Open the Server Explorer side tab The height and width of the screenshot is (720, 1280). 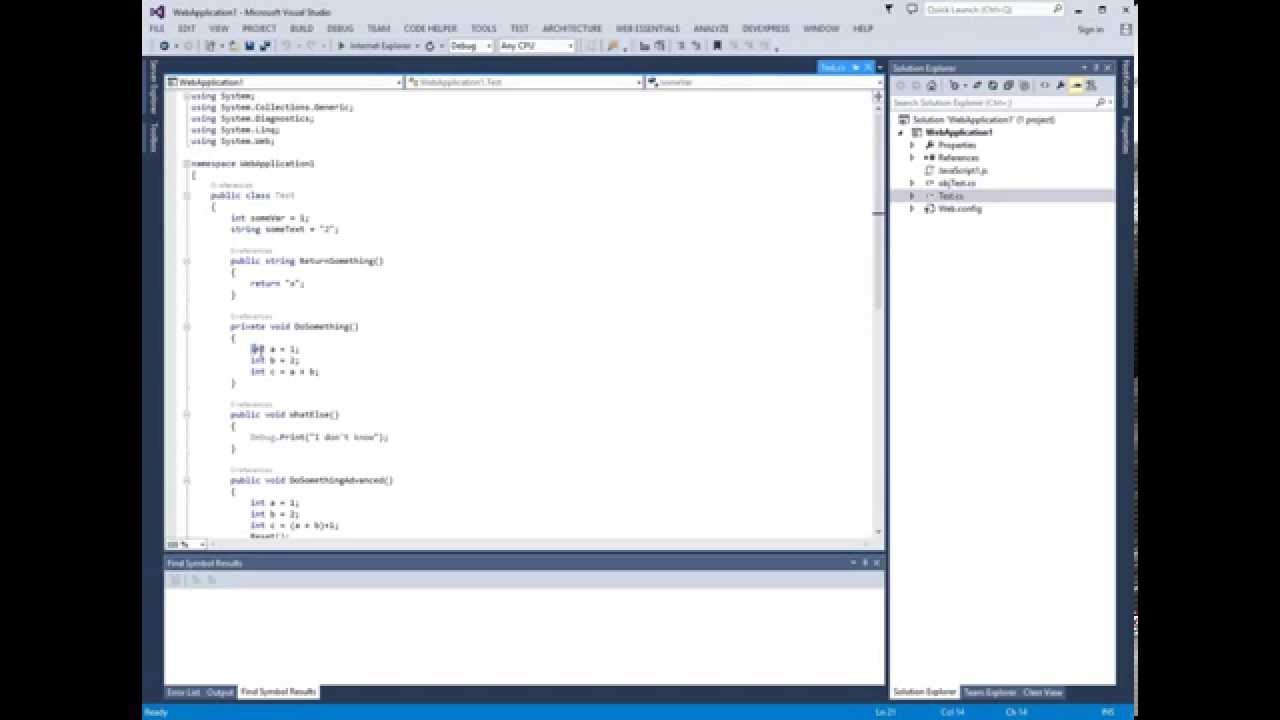153,86
